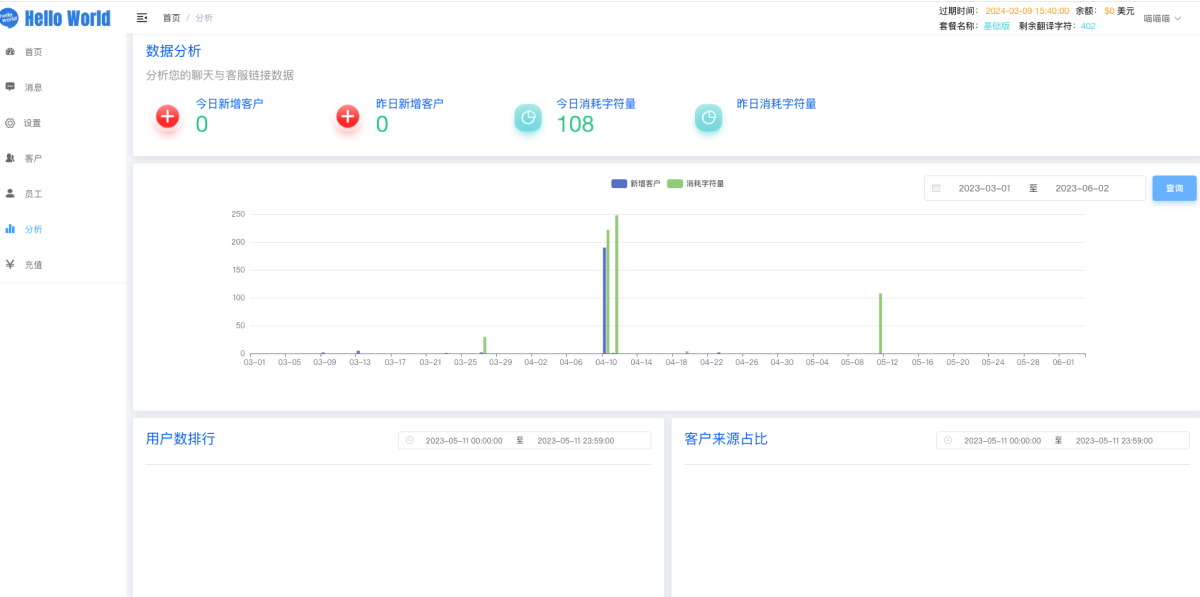Go to 充值 in the sidebar
Screen dimensions: 1200x597
pyautogui.click(x=33, y=265)
